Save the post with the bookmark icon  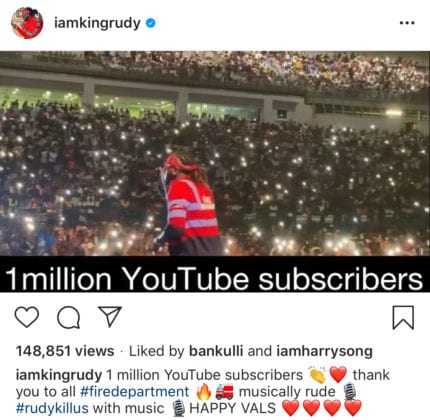coord(403,317)
